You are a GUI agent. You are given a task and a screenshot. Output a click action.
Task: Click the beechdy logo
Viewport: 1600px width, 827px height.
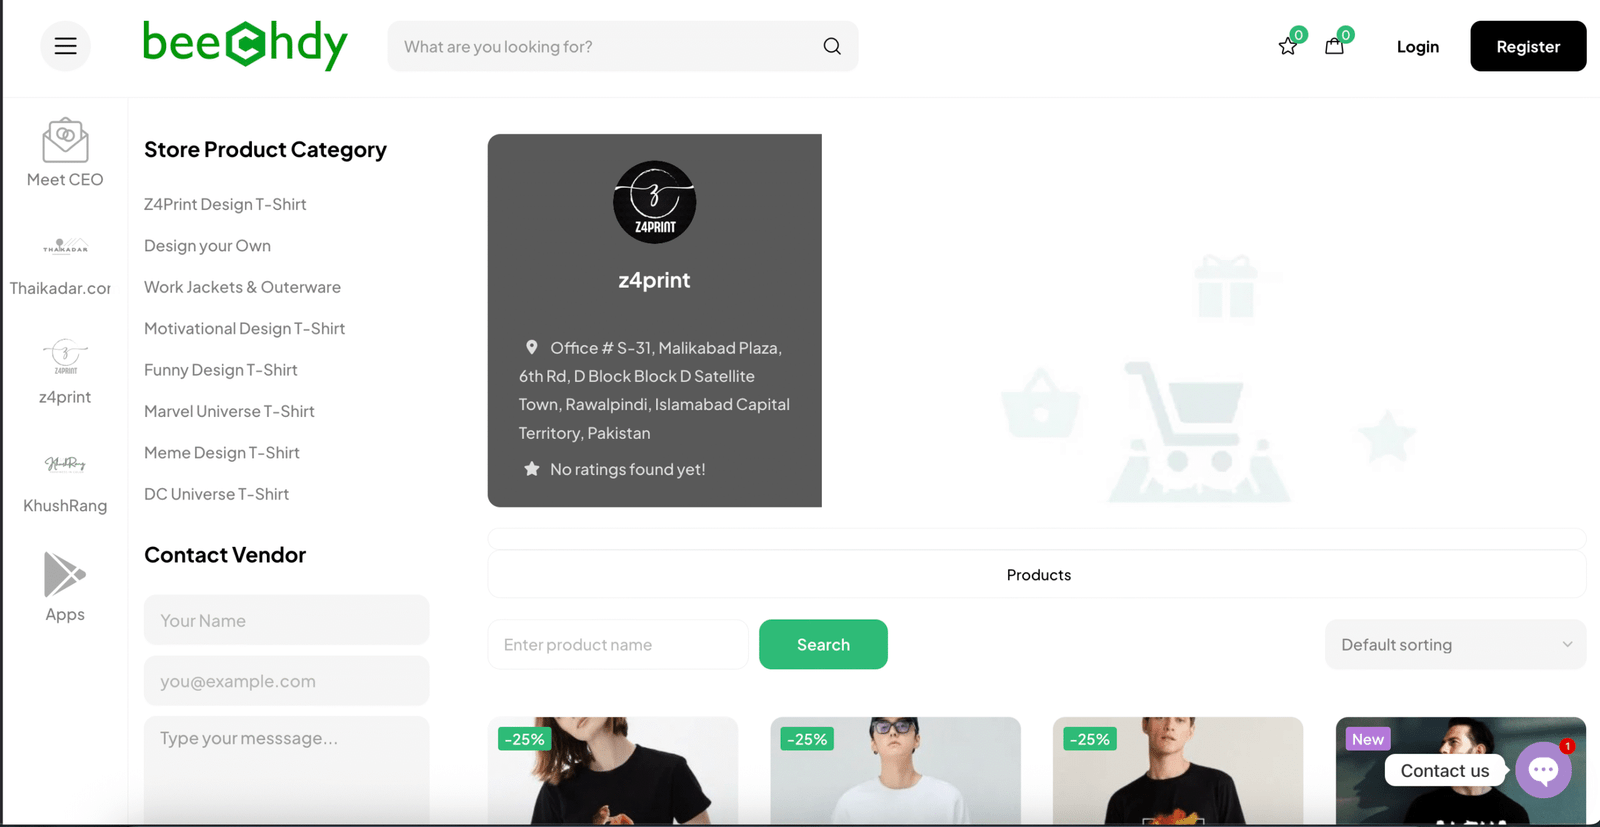pyautogui.click(x=245, y=45)
